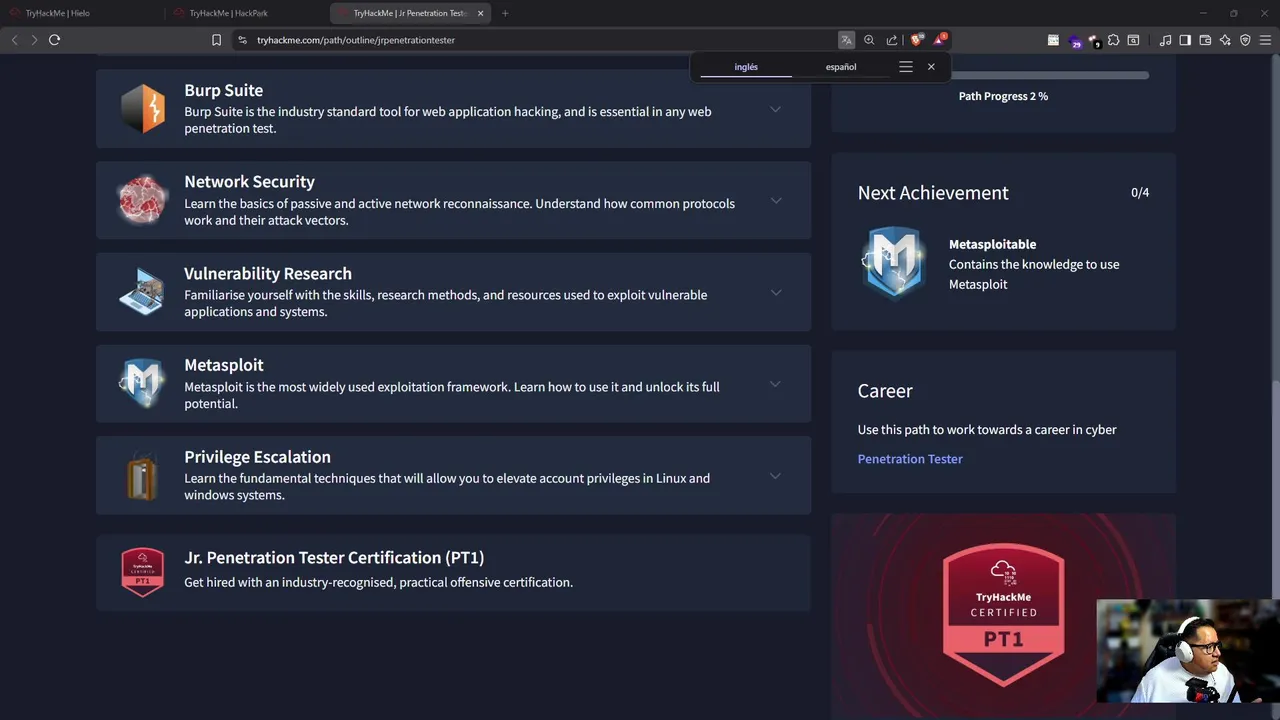Click the music note media control icon
This screenshot has width=1280, height=720.
[1165, 40]
